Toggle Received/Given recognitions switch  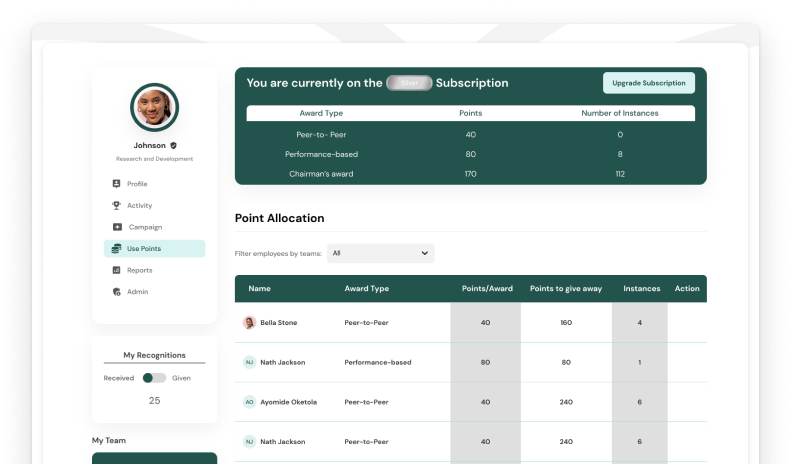154,378
